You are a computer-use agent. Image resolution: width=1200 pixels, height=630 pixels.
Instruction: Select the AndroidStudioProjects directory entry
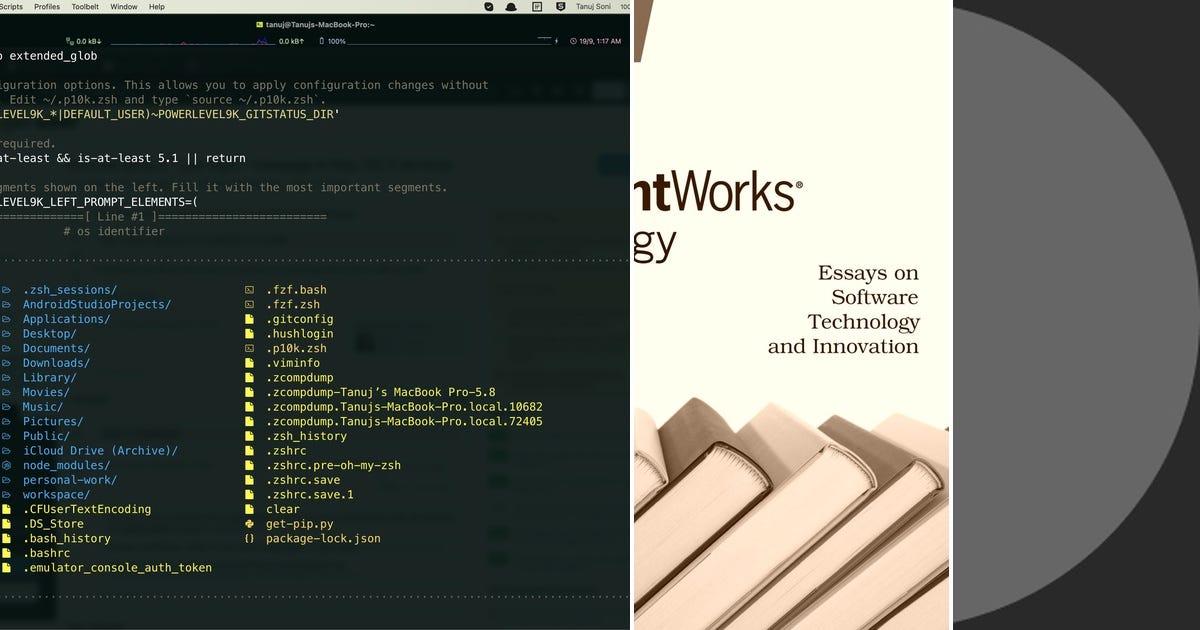point(96,304)
